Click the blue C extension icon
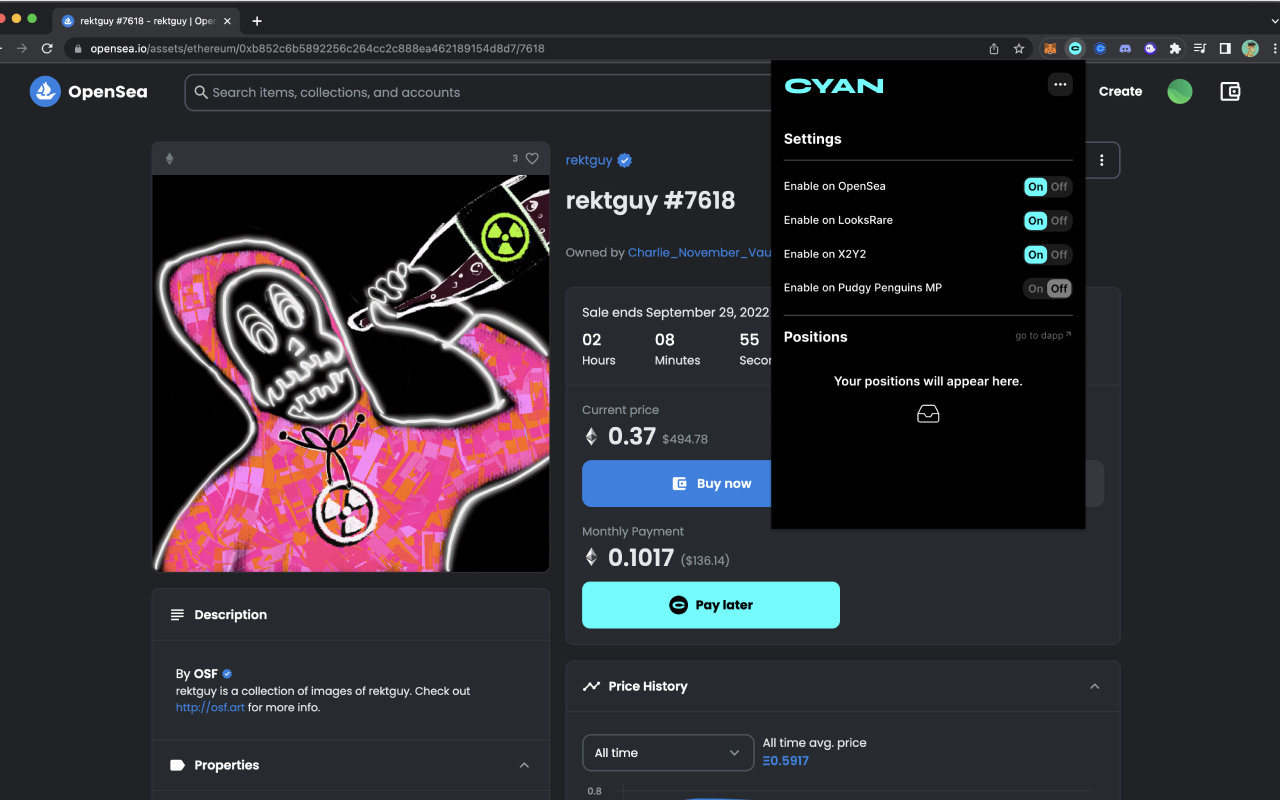The height and width of the screenshot is (800, 1280). pyautogui.click(x=1100, y=48)
